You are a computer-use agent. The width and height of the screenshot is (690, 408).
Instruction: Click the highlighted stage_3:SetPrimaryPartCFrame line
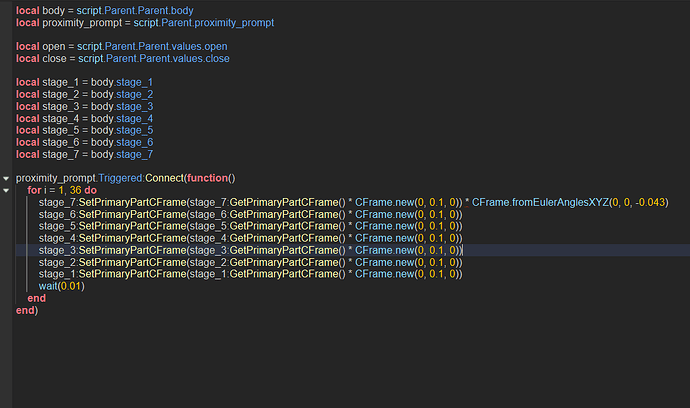[x=250, y=250]
